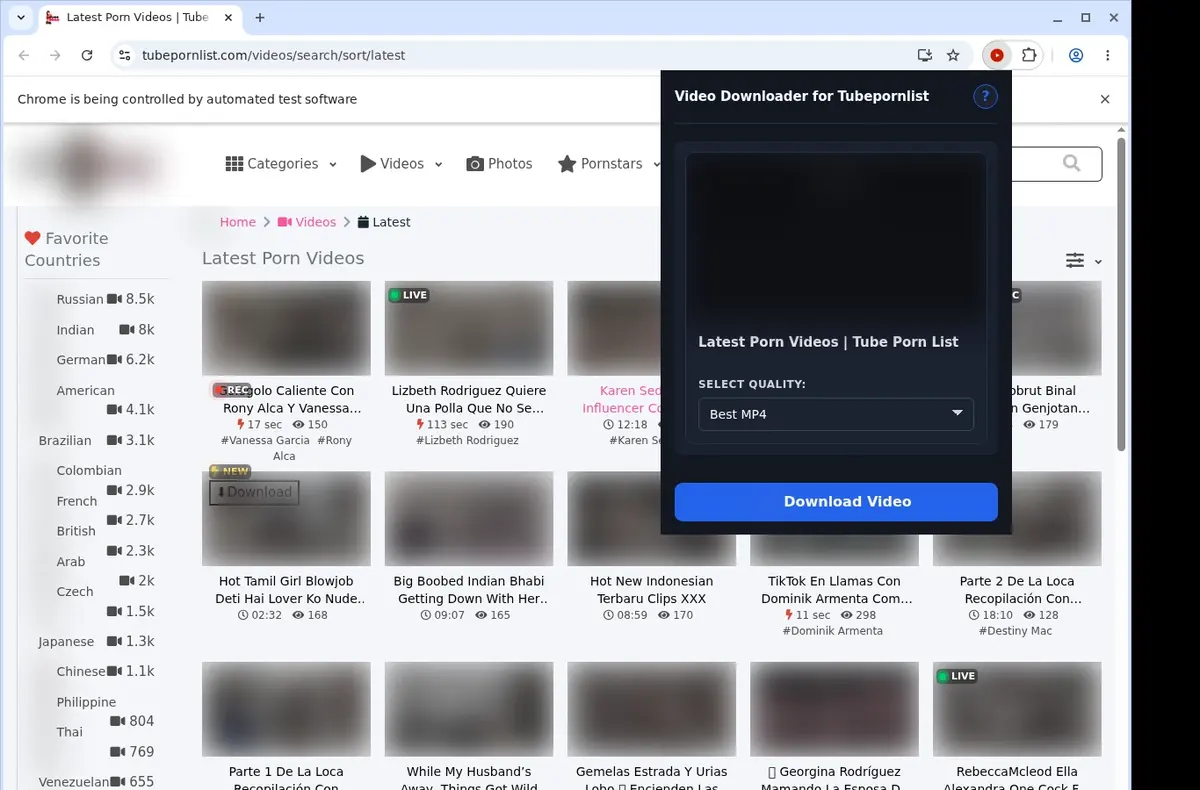Open the Colombian country link
1200x790 pixels.
pos(89,470)
